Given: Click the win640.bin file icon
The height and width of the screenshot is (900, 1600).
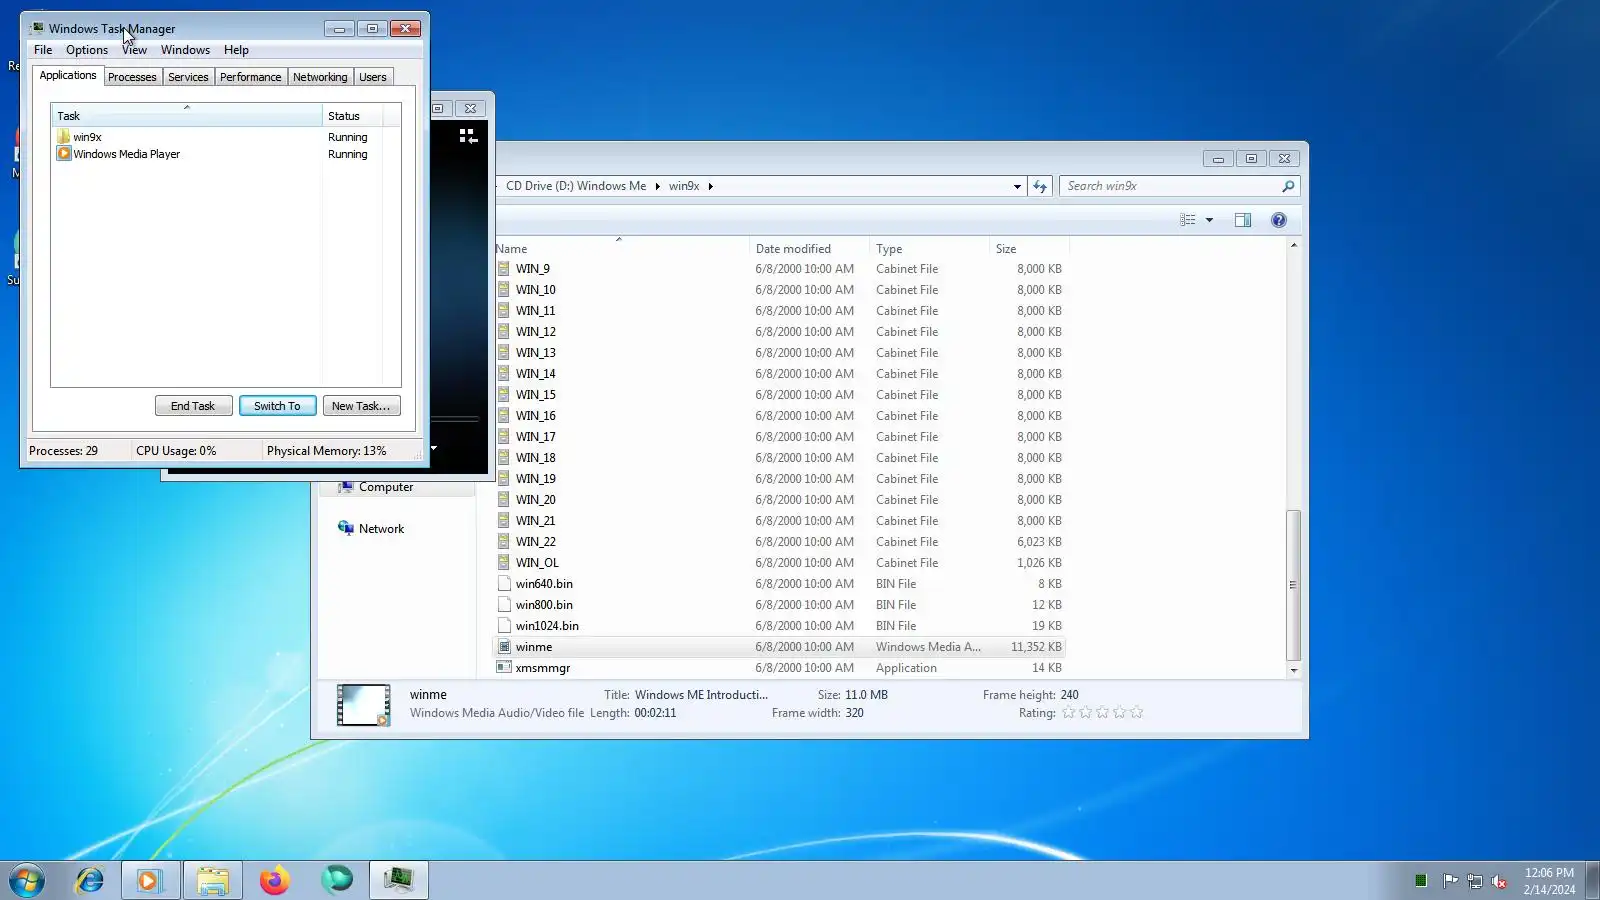Looking at the screenshot, I should (x=504, y=584).
